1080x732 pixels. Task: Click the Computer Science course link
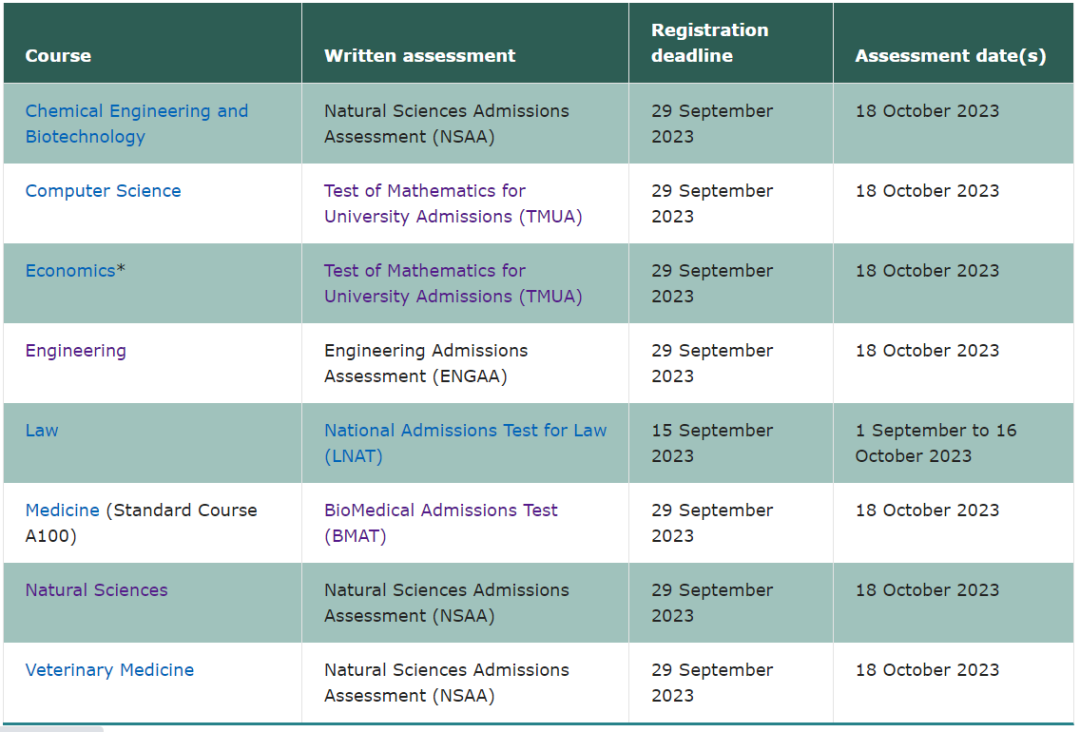click(103, 191)
